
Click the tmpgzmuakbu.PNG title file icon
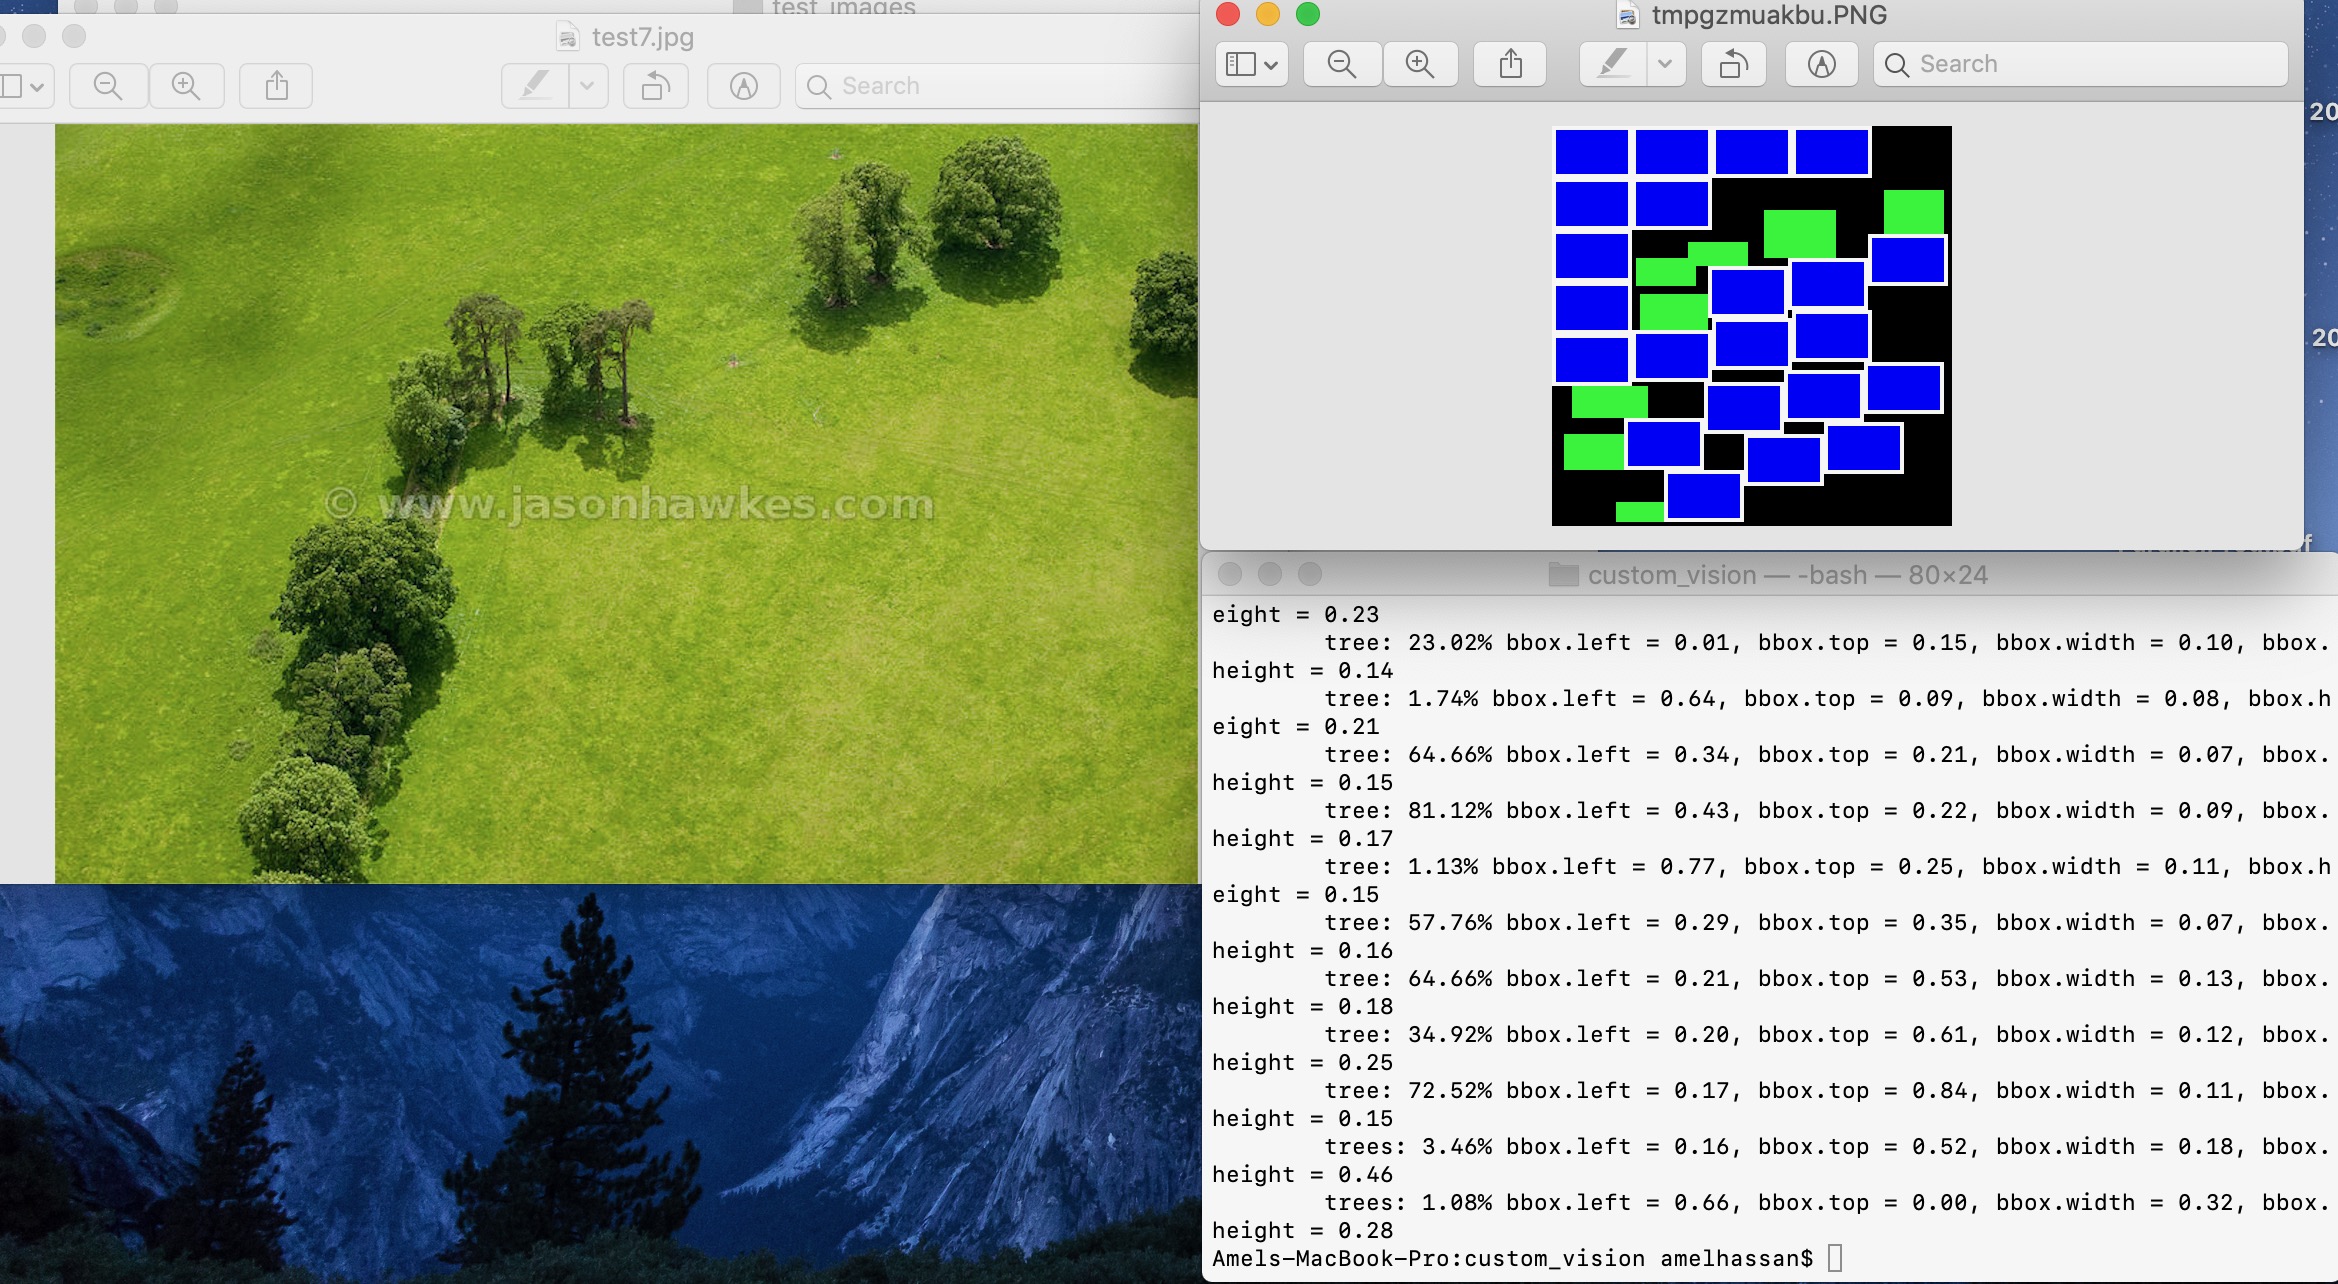1628,16
